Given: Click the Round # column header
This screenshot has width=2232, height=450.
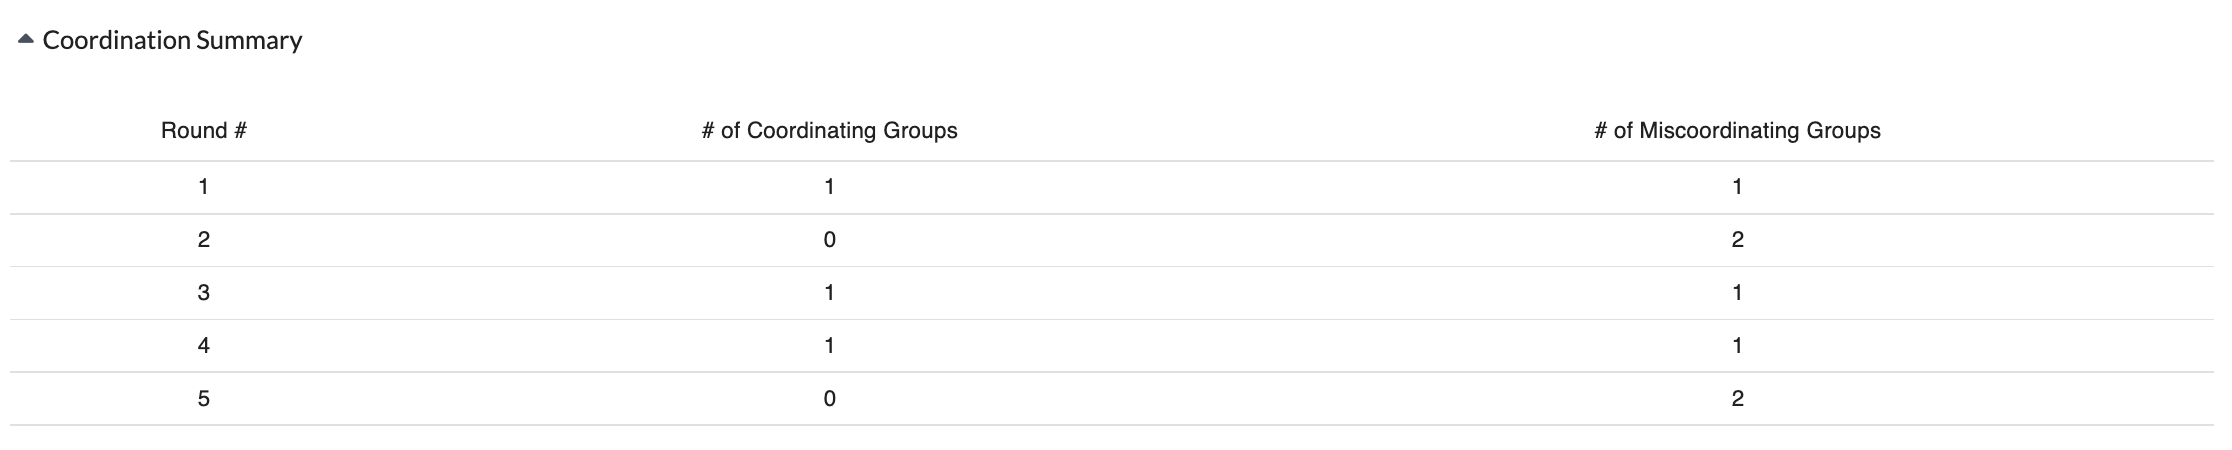Looking at the screenshot, I should (204, 131).
